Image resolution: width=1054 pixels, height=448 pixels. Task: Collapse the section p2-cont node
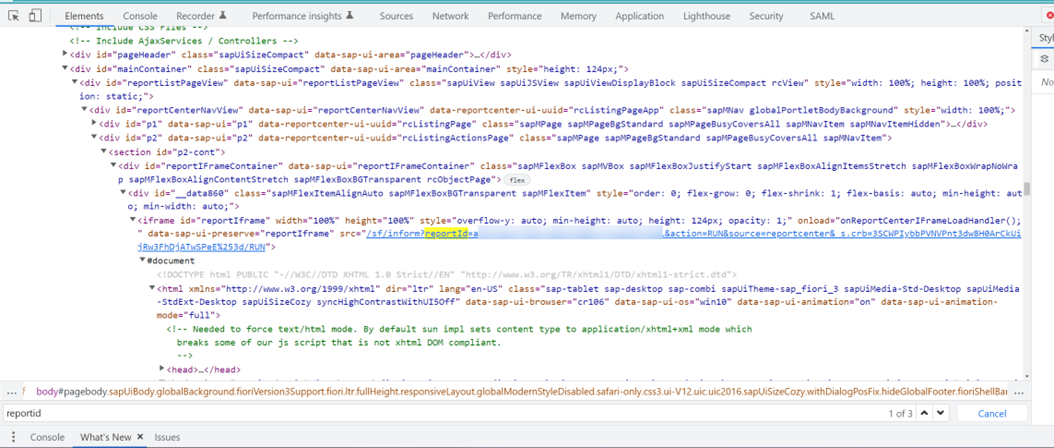coord(104,152)
